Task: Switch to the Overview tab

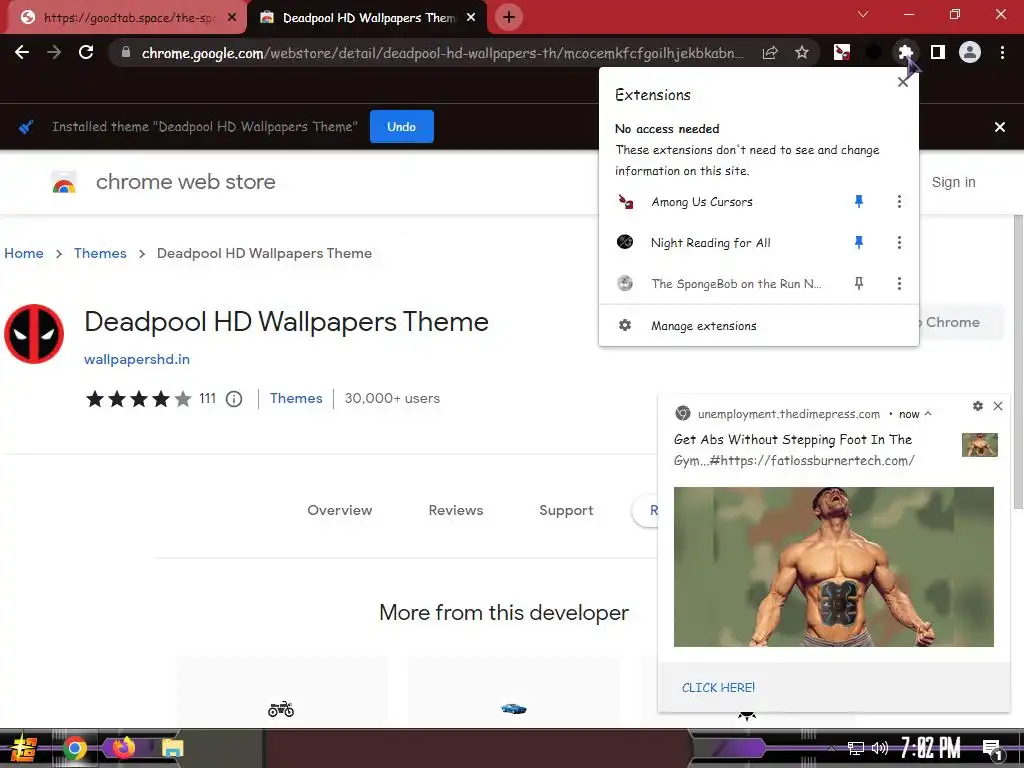Action: 340,510
